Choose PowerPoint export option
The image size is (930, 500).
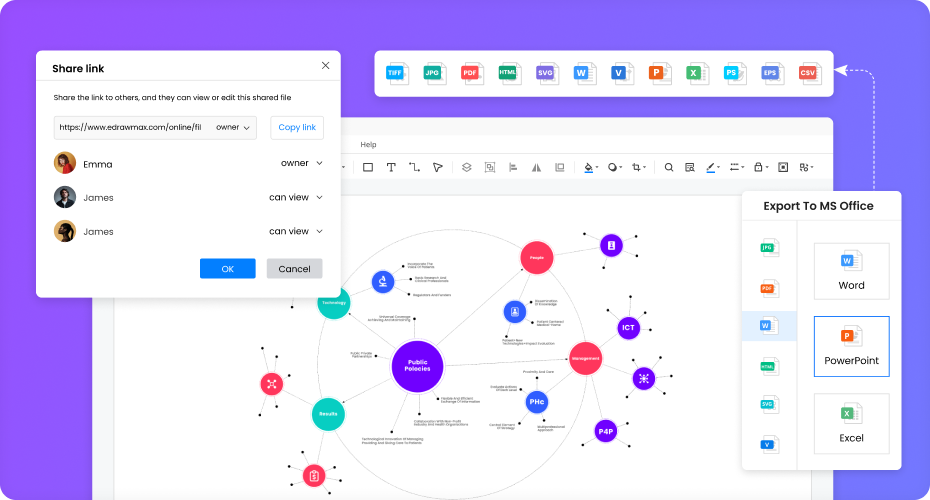coord(851,346)
